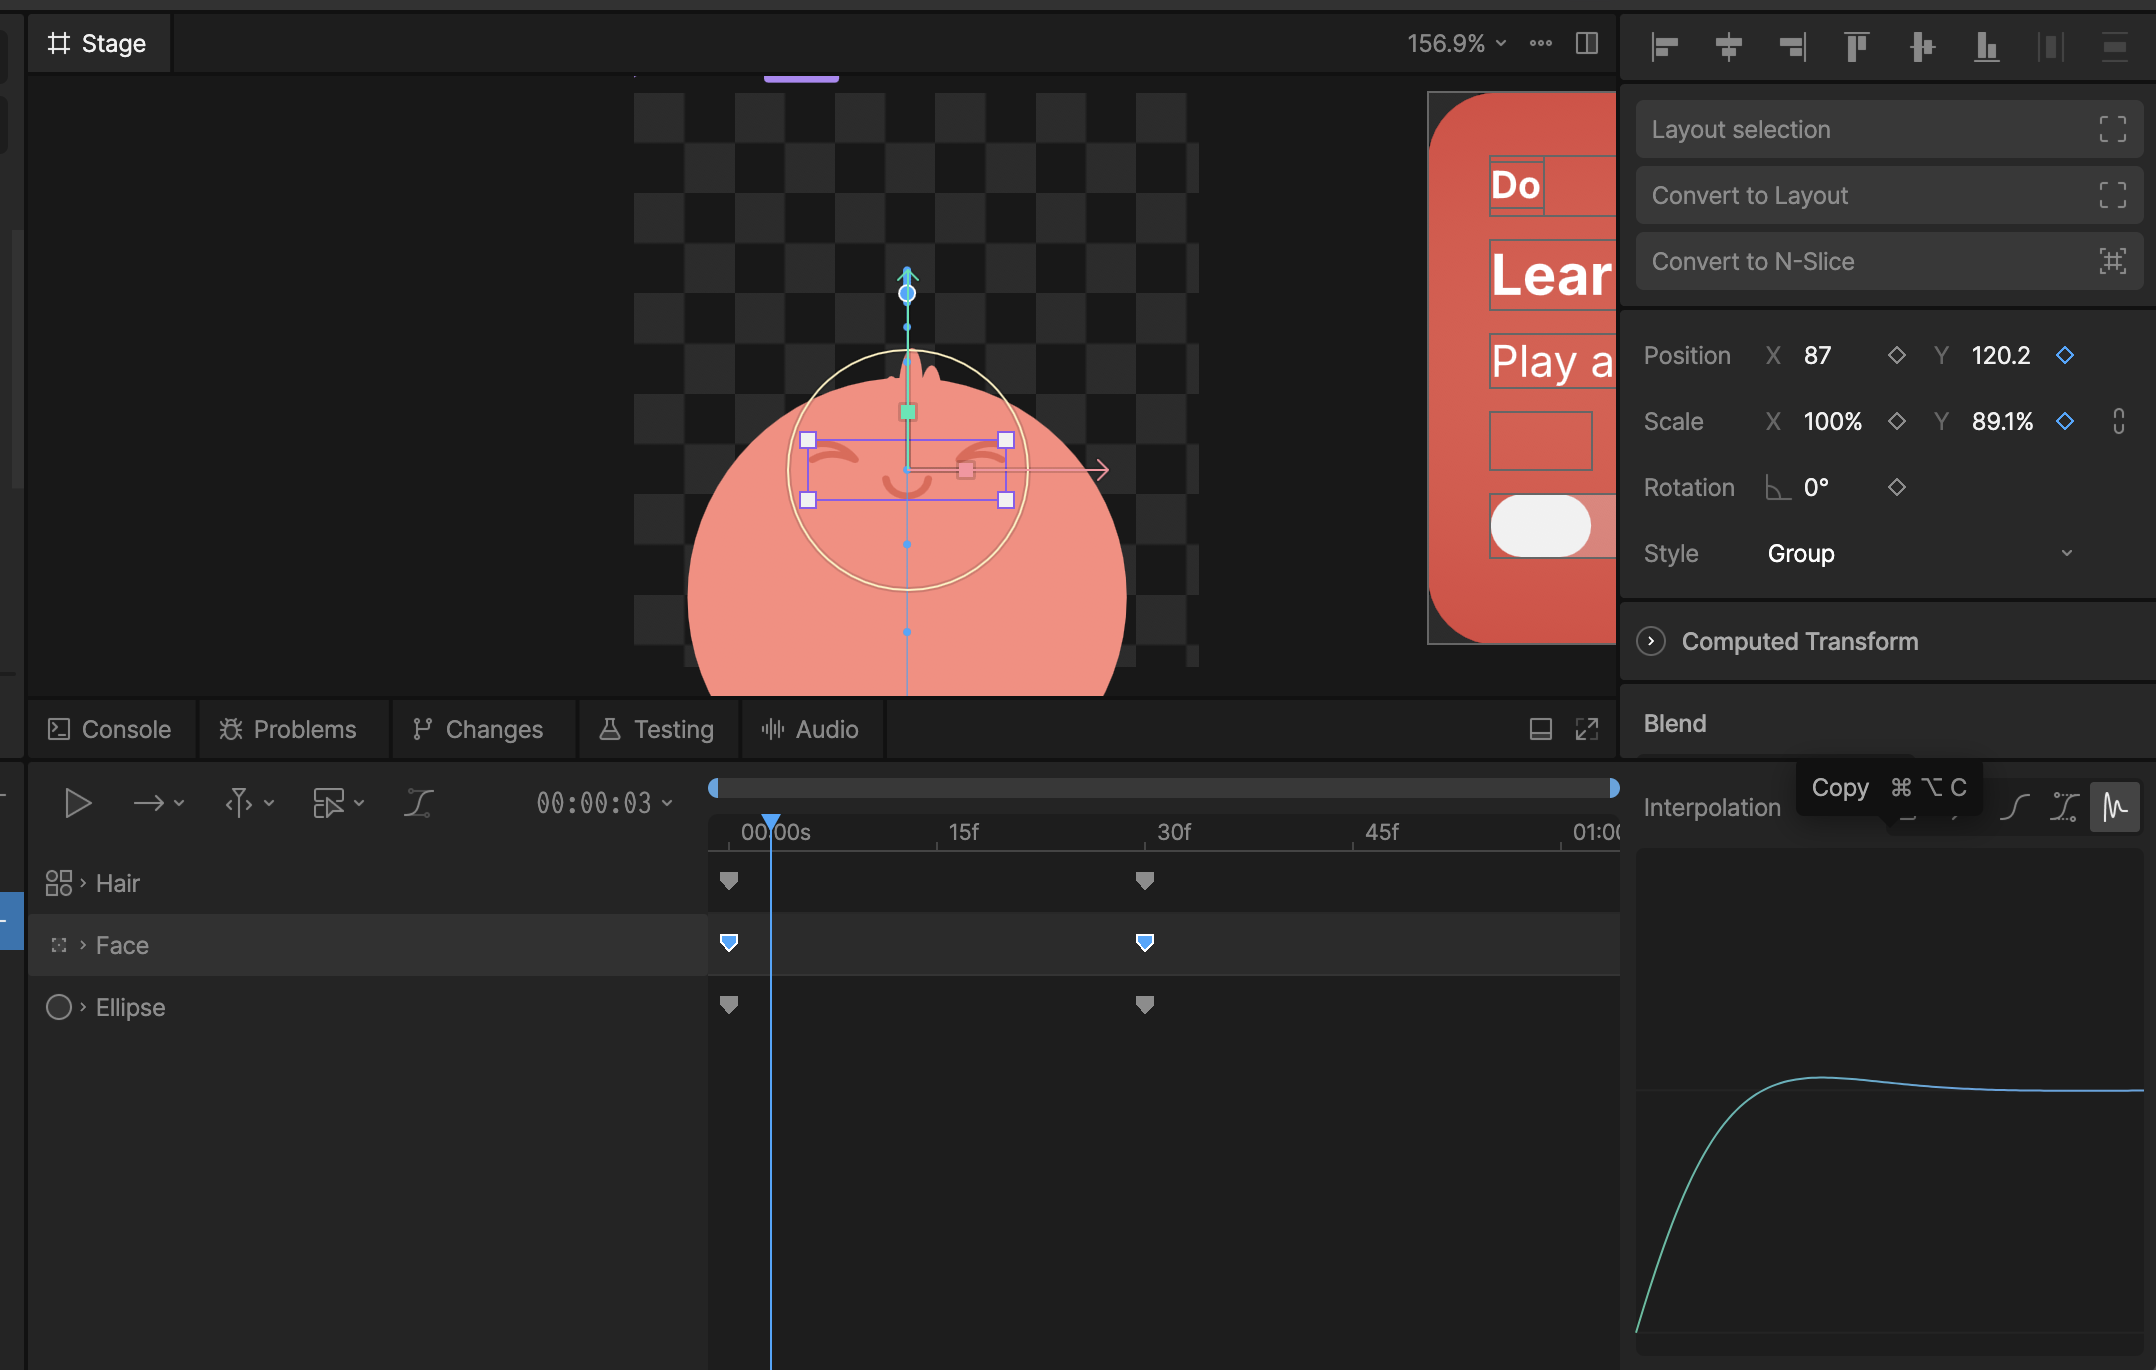This screenshot has width=2156, height=1370.
Task: Edit the Scale X value 100%
Action: tap(1833, 421)
